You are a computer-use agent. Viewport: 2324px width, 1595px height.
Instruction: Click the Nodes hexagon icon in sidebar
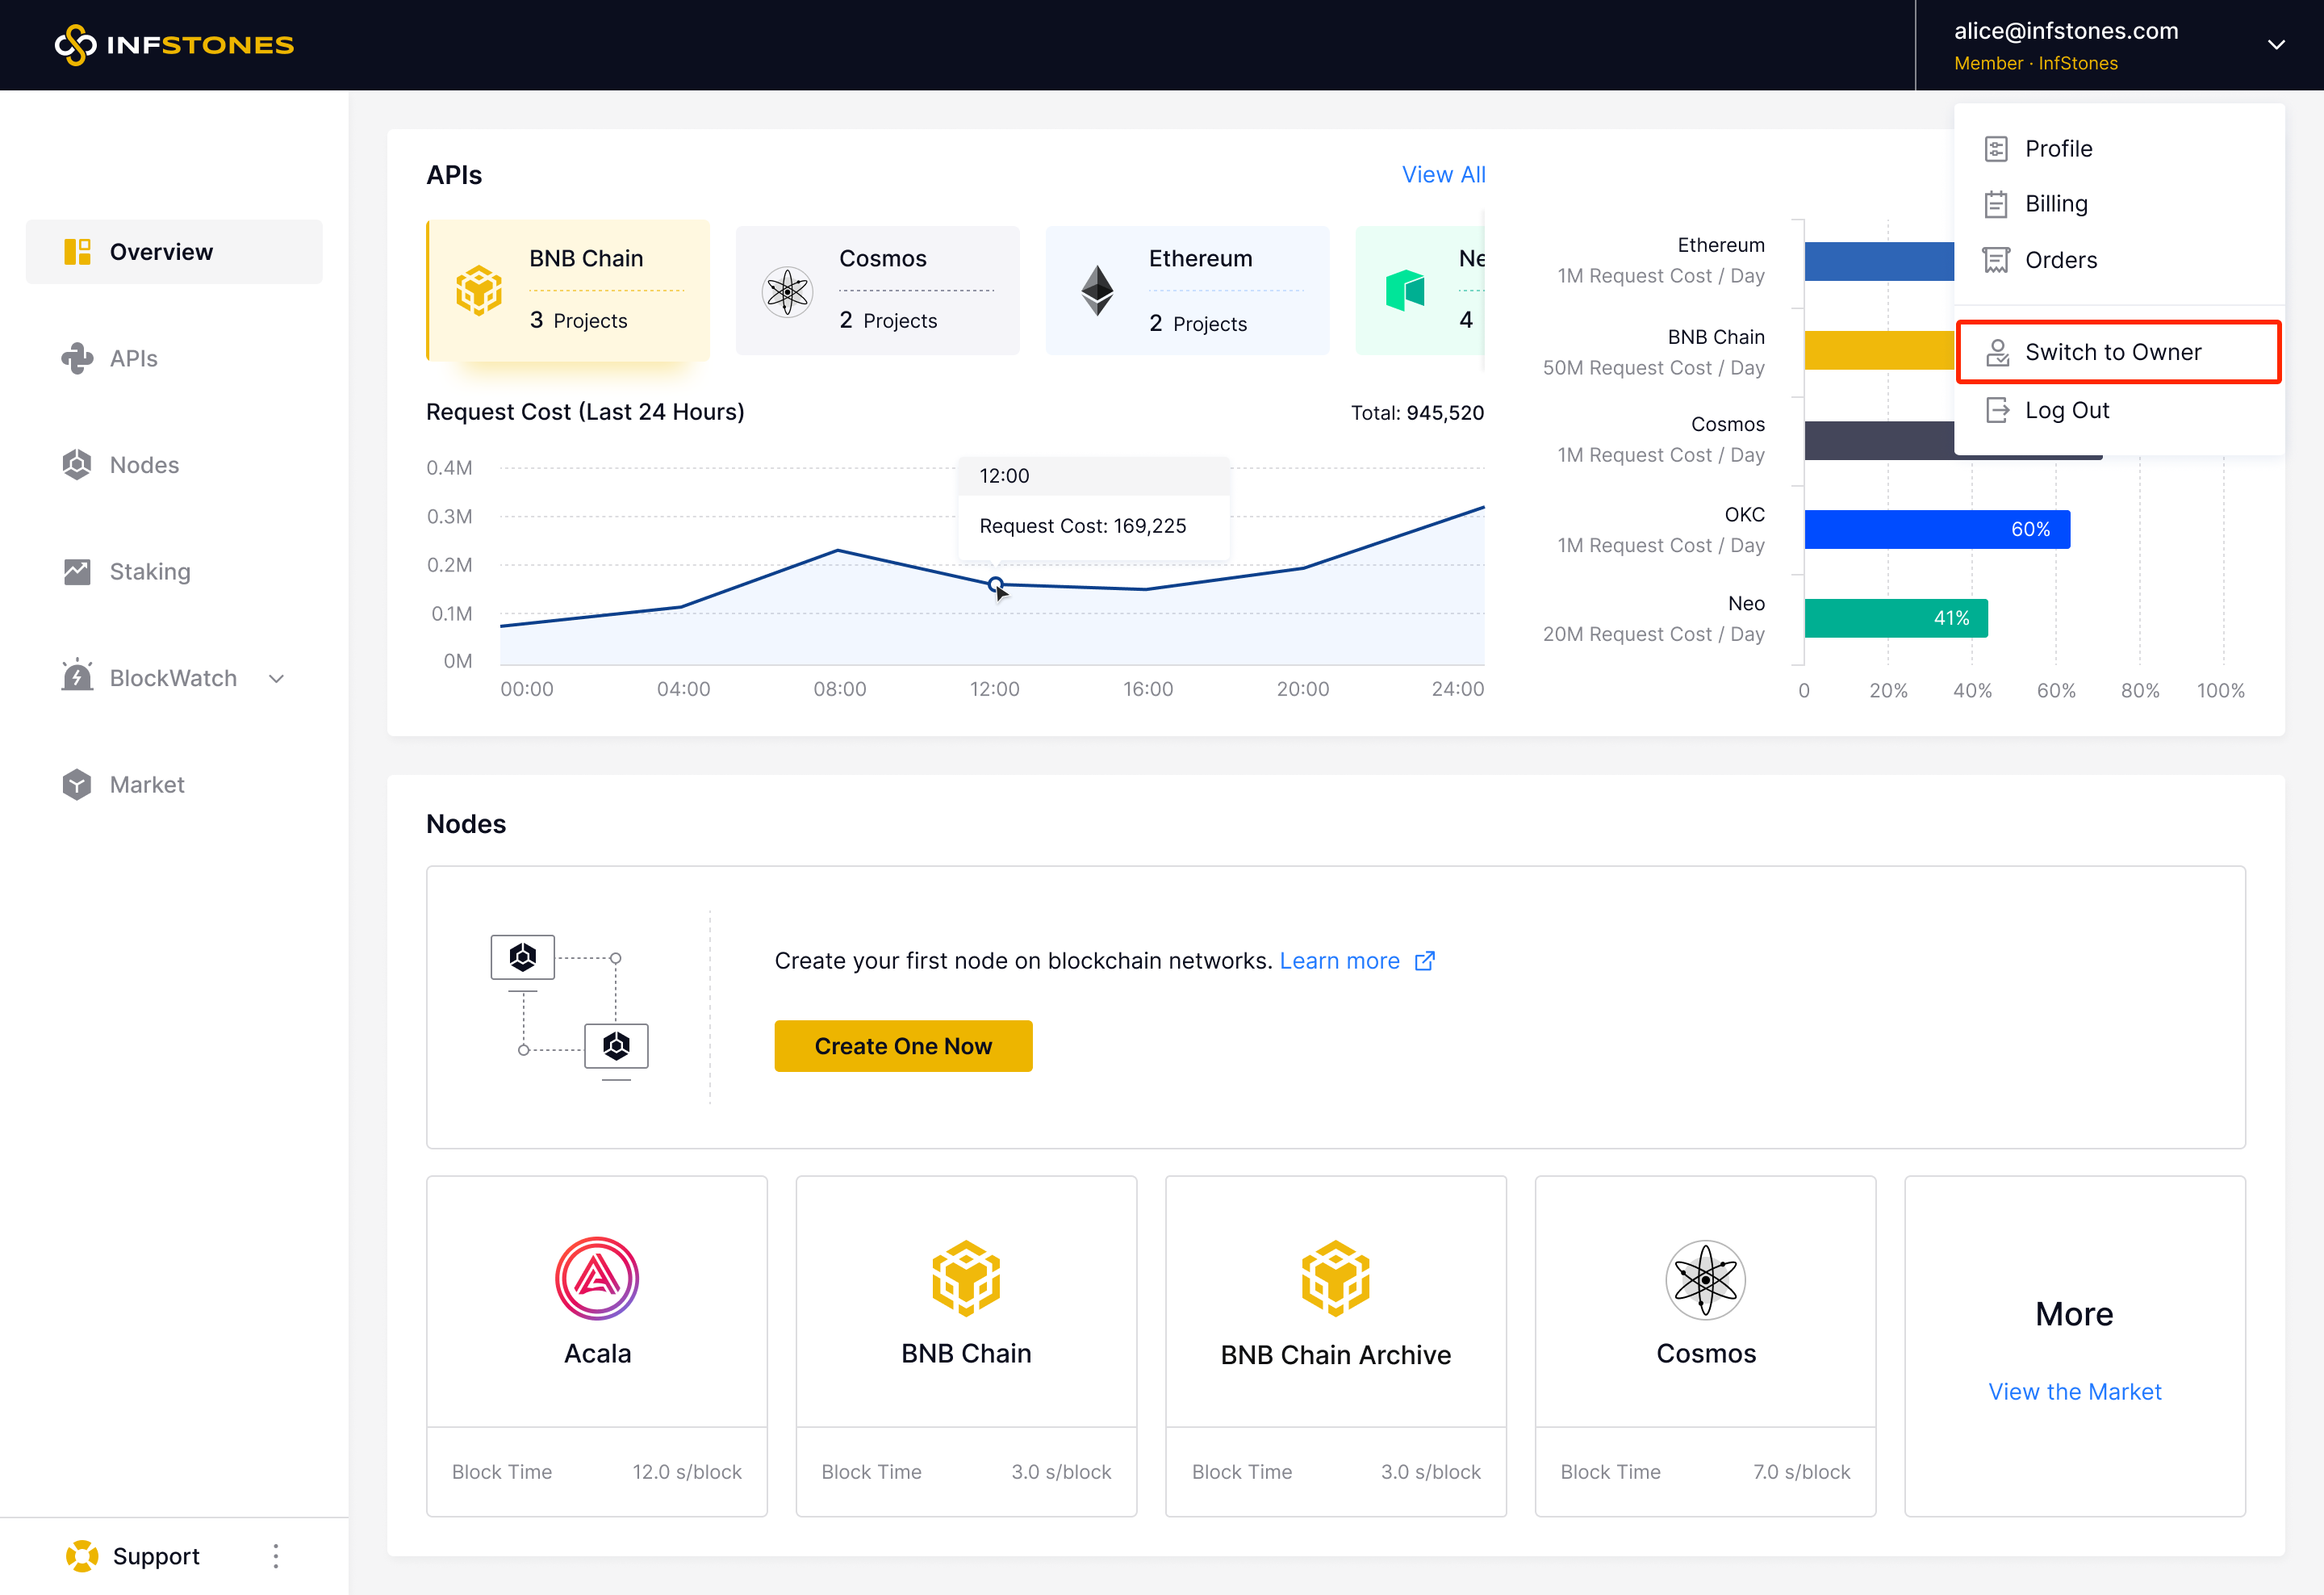coord(77,465)
